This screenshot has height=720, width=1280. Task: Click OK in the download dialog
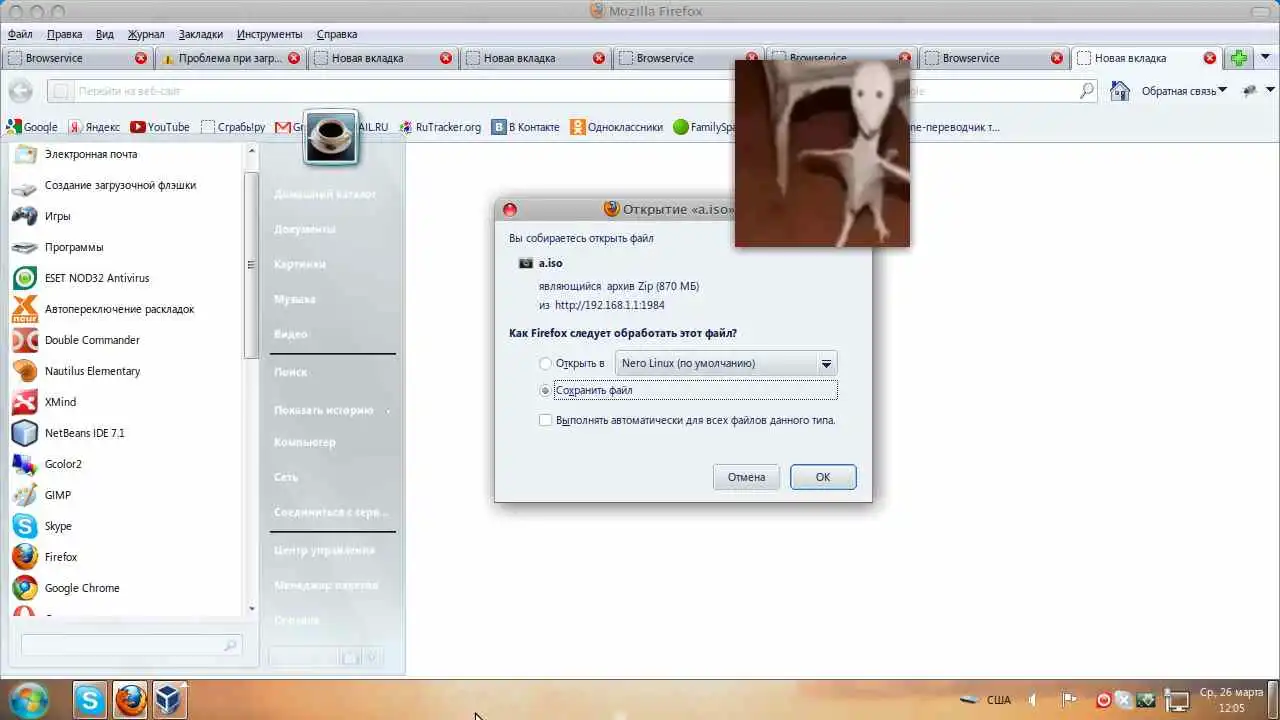click(x=823, y=477)
